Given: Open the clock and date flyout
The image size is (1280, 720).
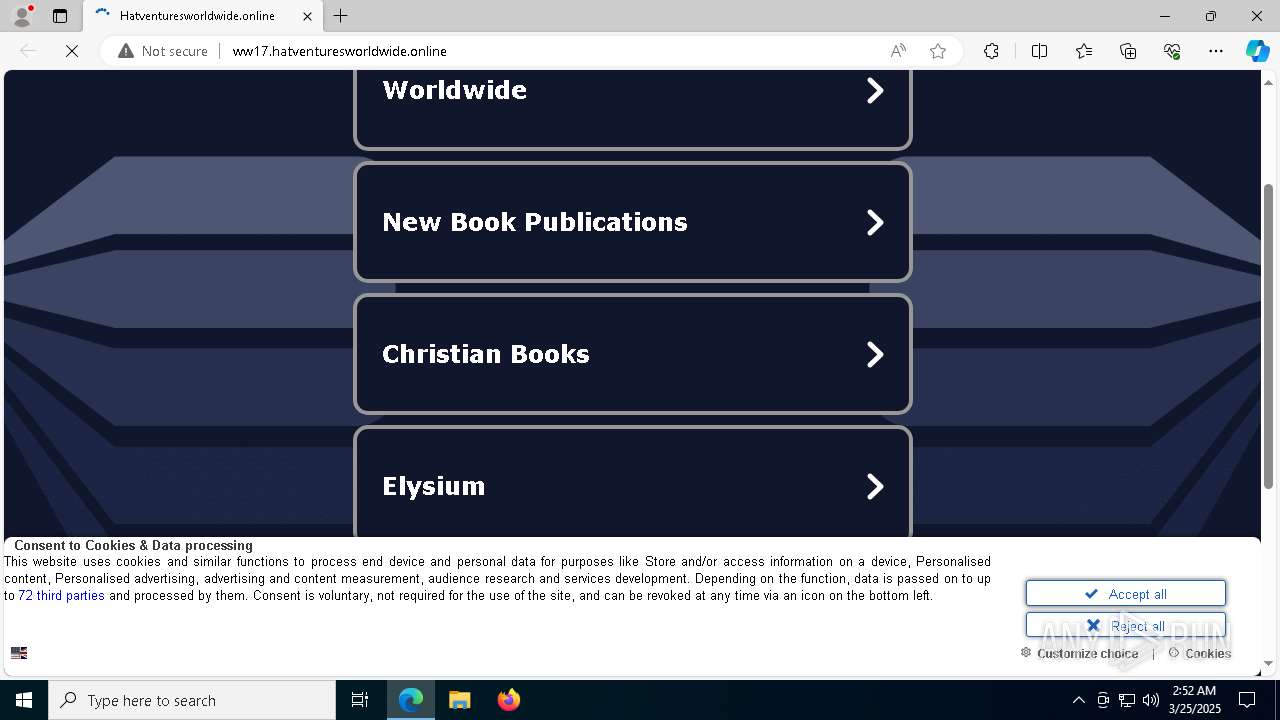Looking at the screenshot, I should 1194,700.
